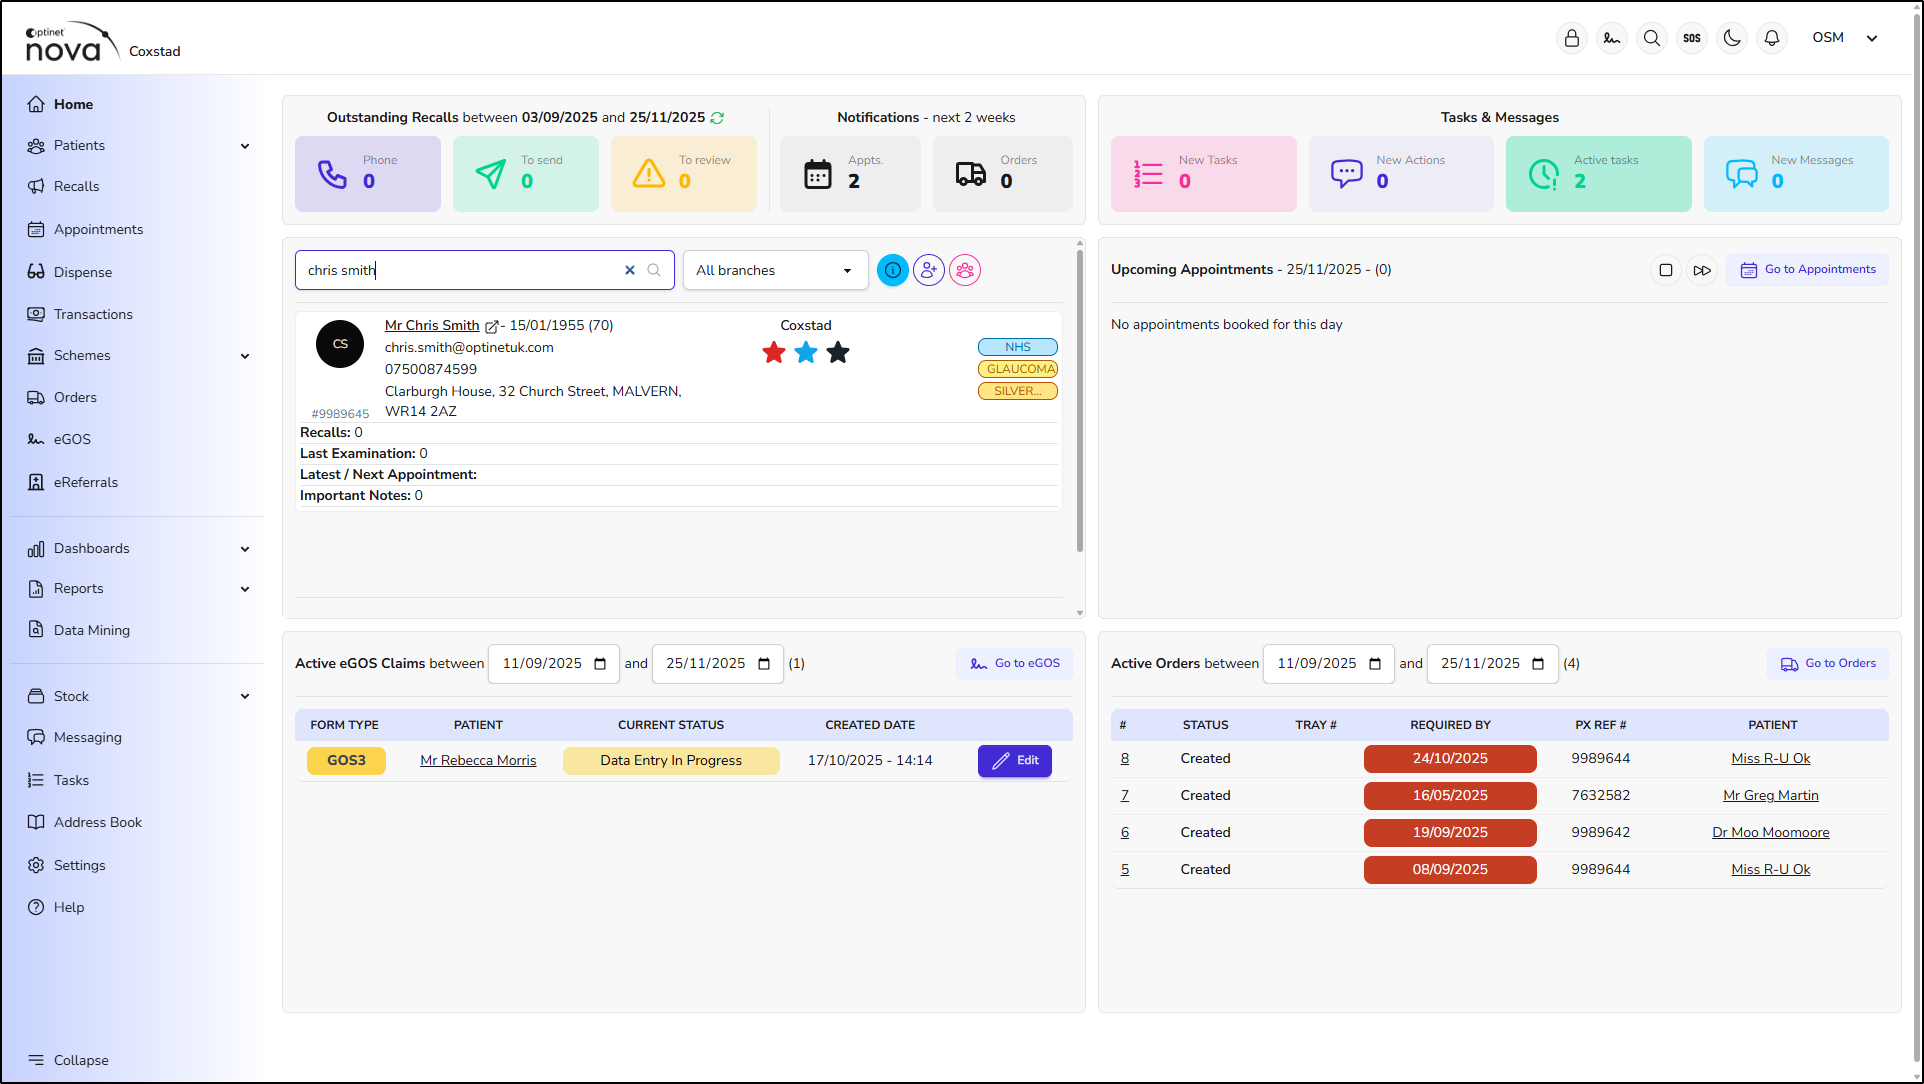Open the notifications bell icon
Image resolution: width=1924 pixels, height=1084 pixels.
coord(1772,38)
